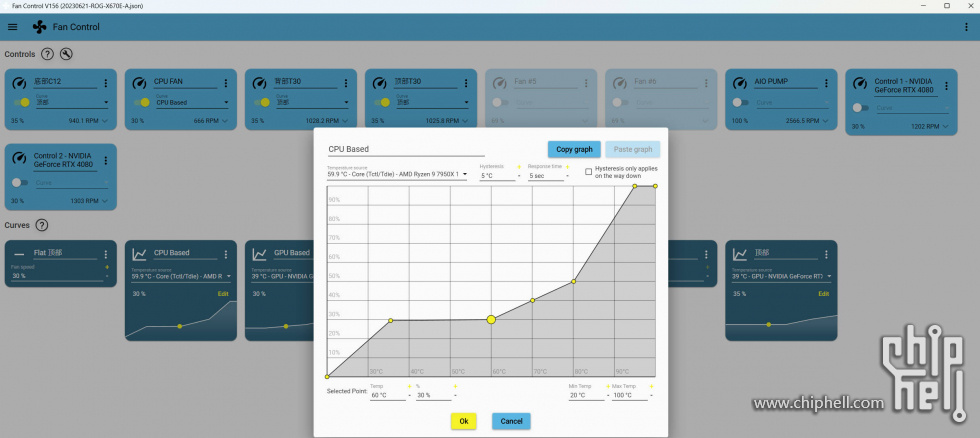The height and width of the screenshot is (438, 980).
Task: Click Edit on the rightmost 顶部 curve card
Action: pyautogui.click(x=823, y=294)
